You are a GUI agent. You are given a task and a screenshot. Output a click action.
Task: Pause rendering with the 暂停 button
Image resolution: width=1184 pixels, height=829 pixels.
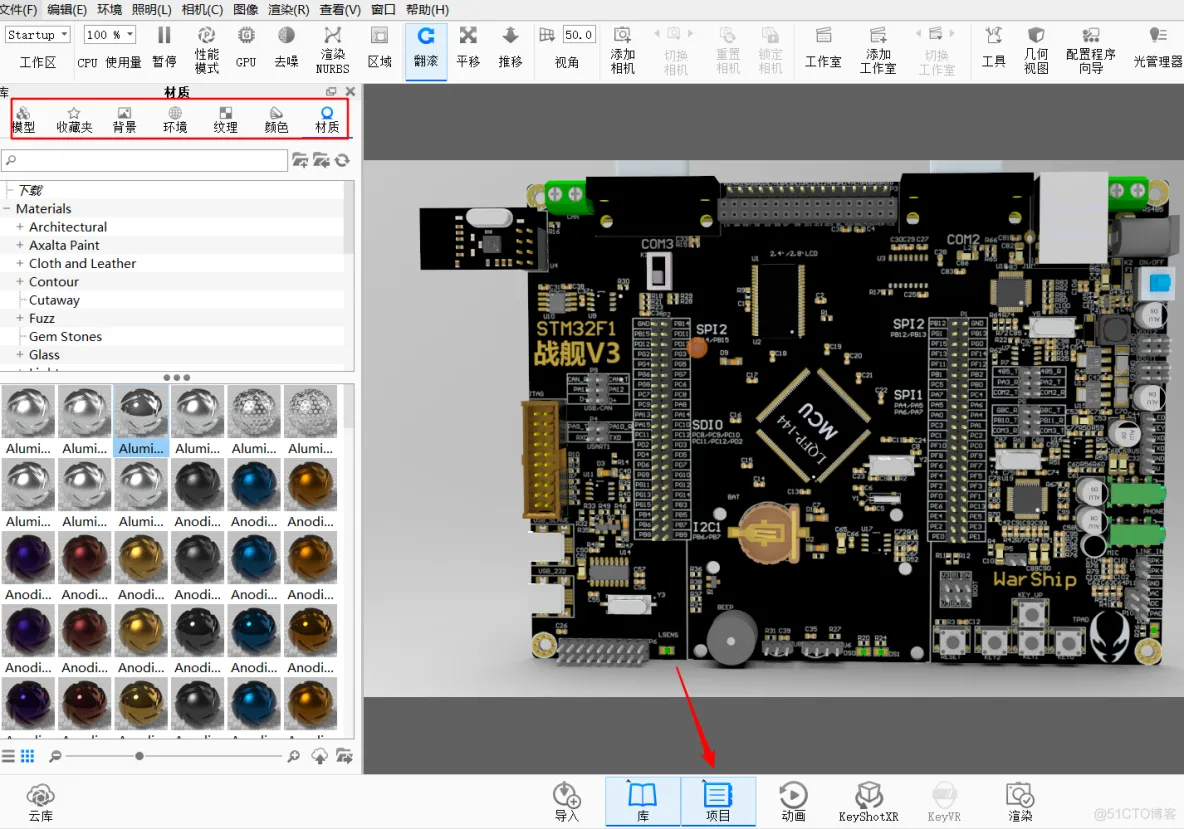164,47
